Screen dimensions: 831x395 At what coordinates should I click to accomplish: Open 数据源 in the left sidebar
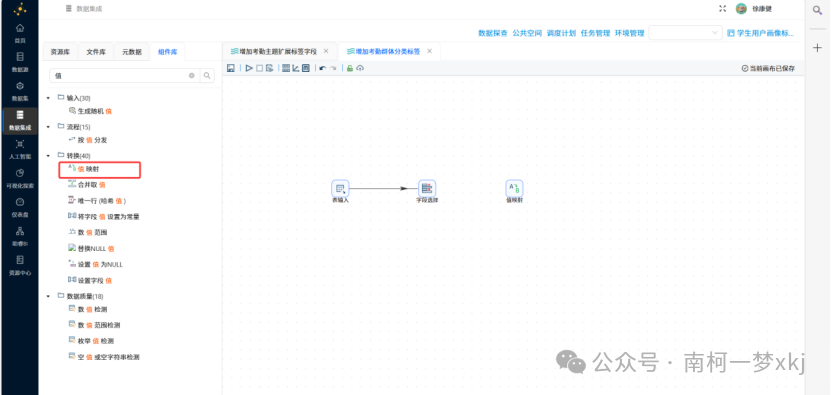20,62
